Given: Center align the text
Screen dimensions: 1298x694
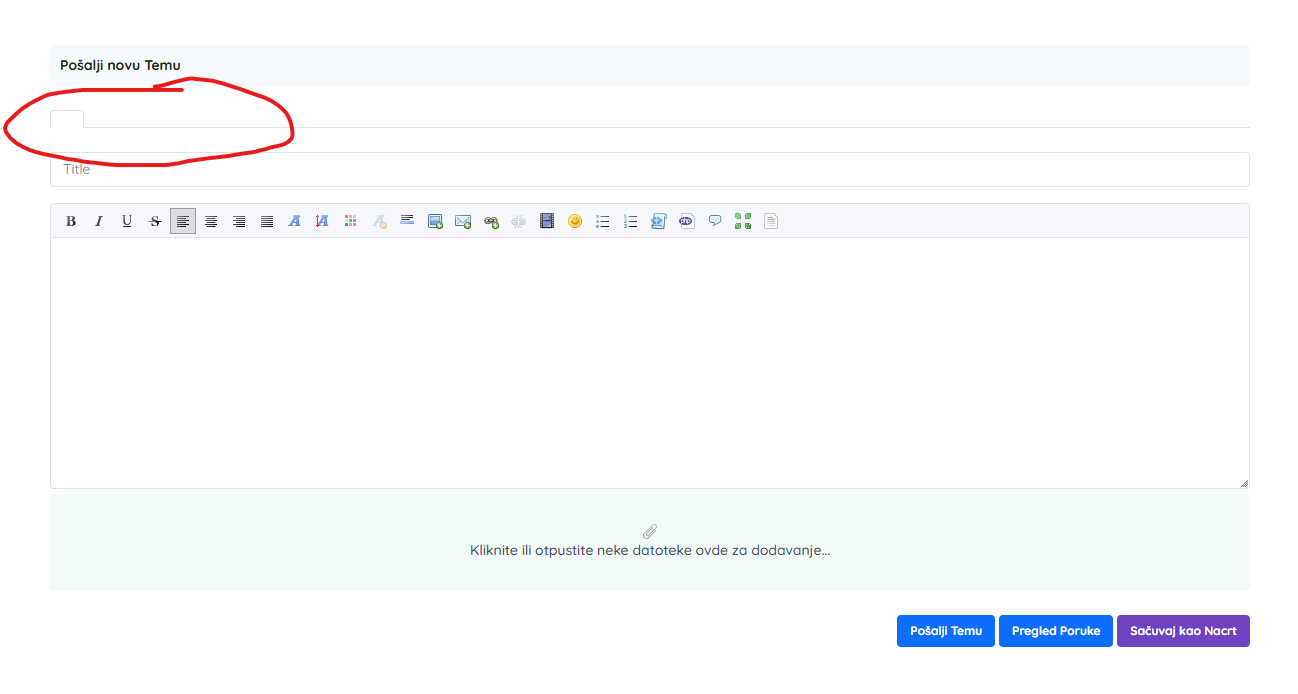Looking at the screenshot, I should [211, 221].
